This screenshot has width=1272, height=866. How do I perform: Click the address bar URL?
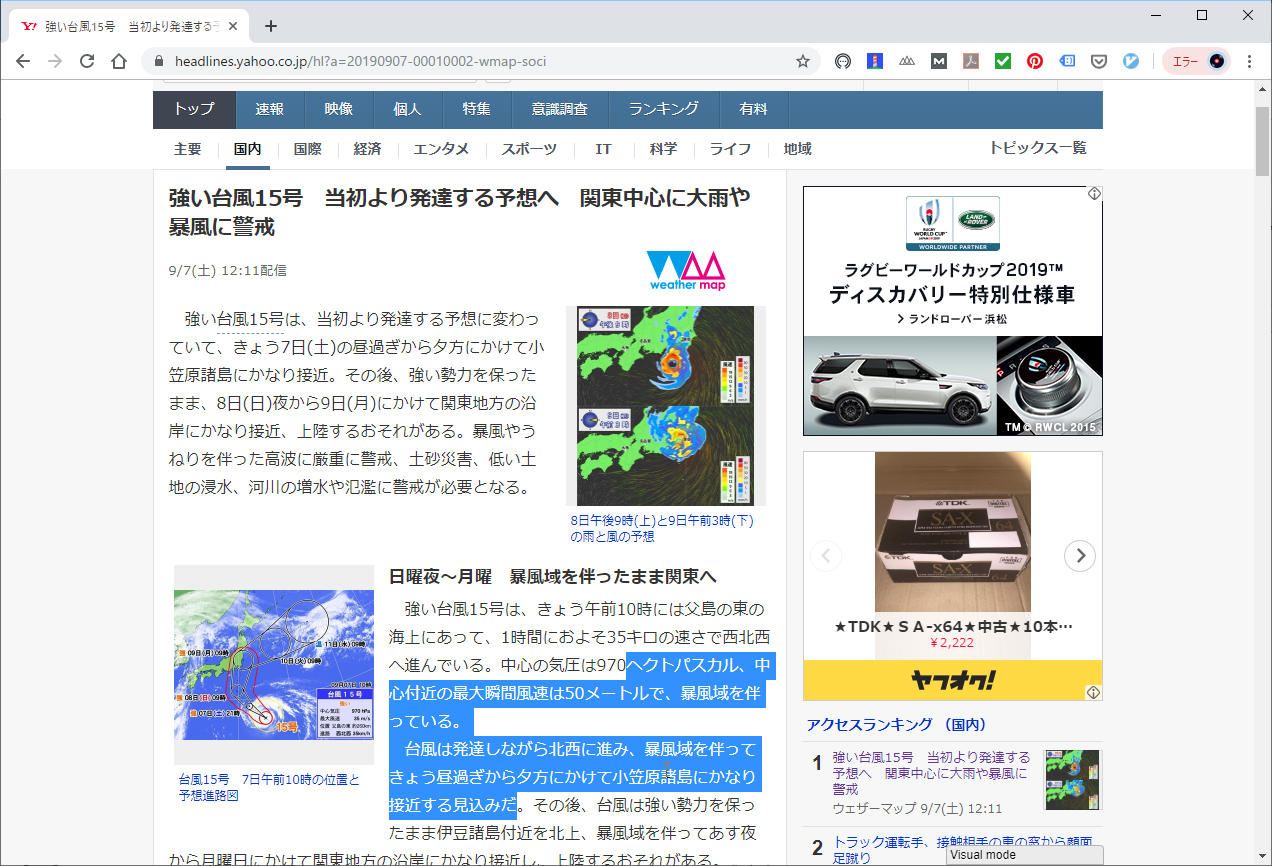point(360,61)
